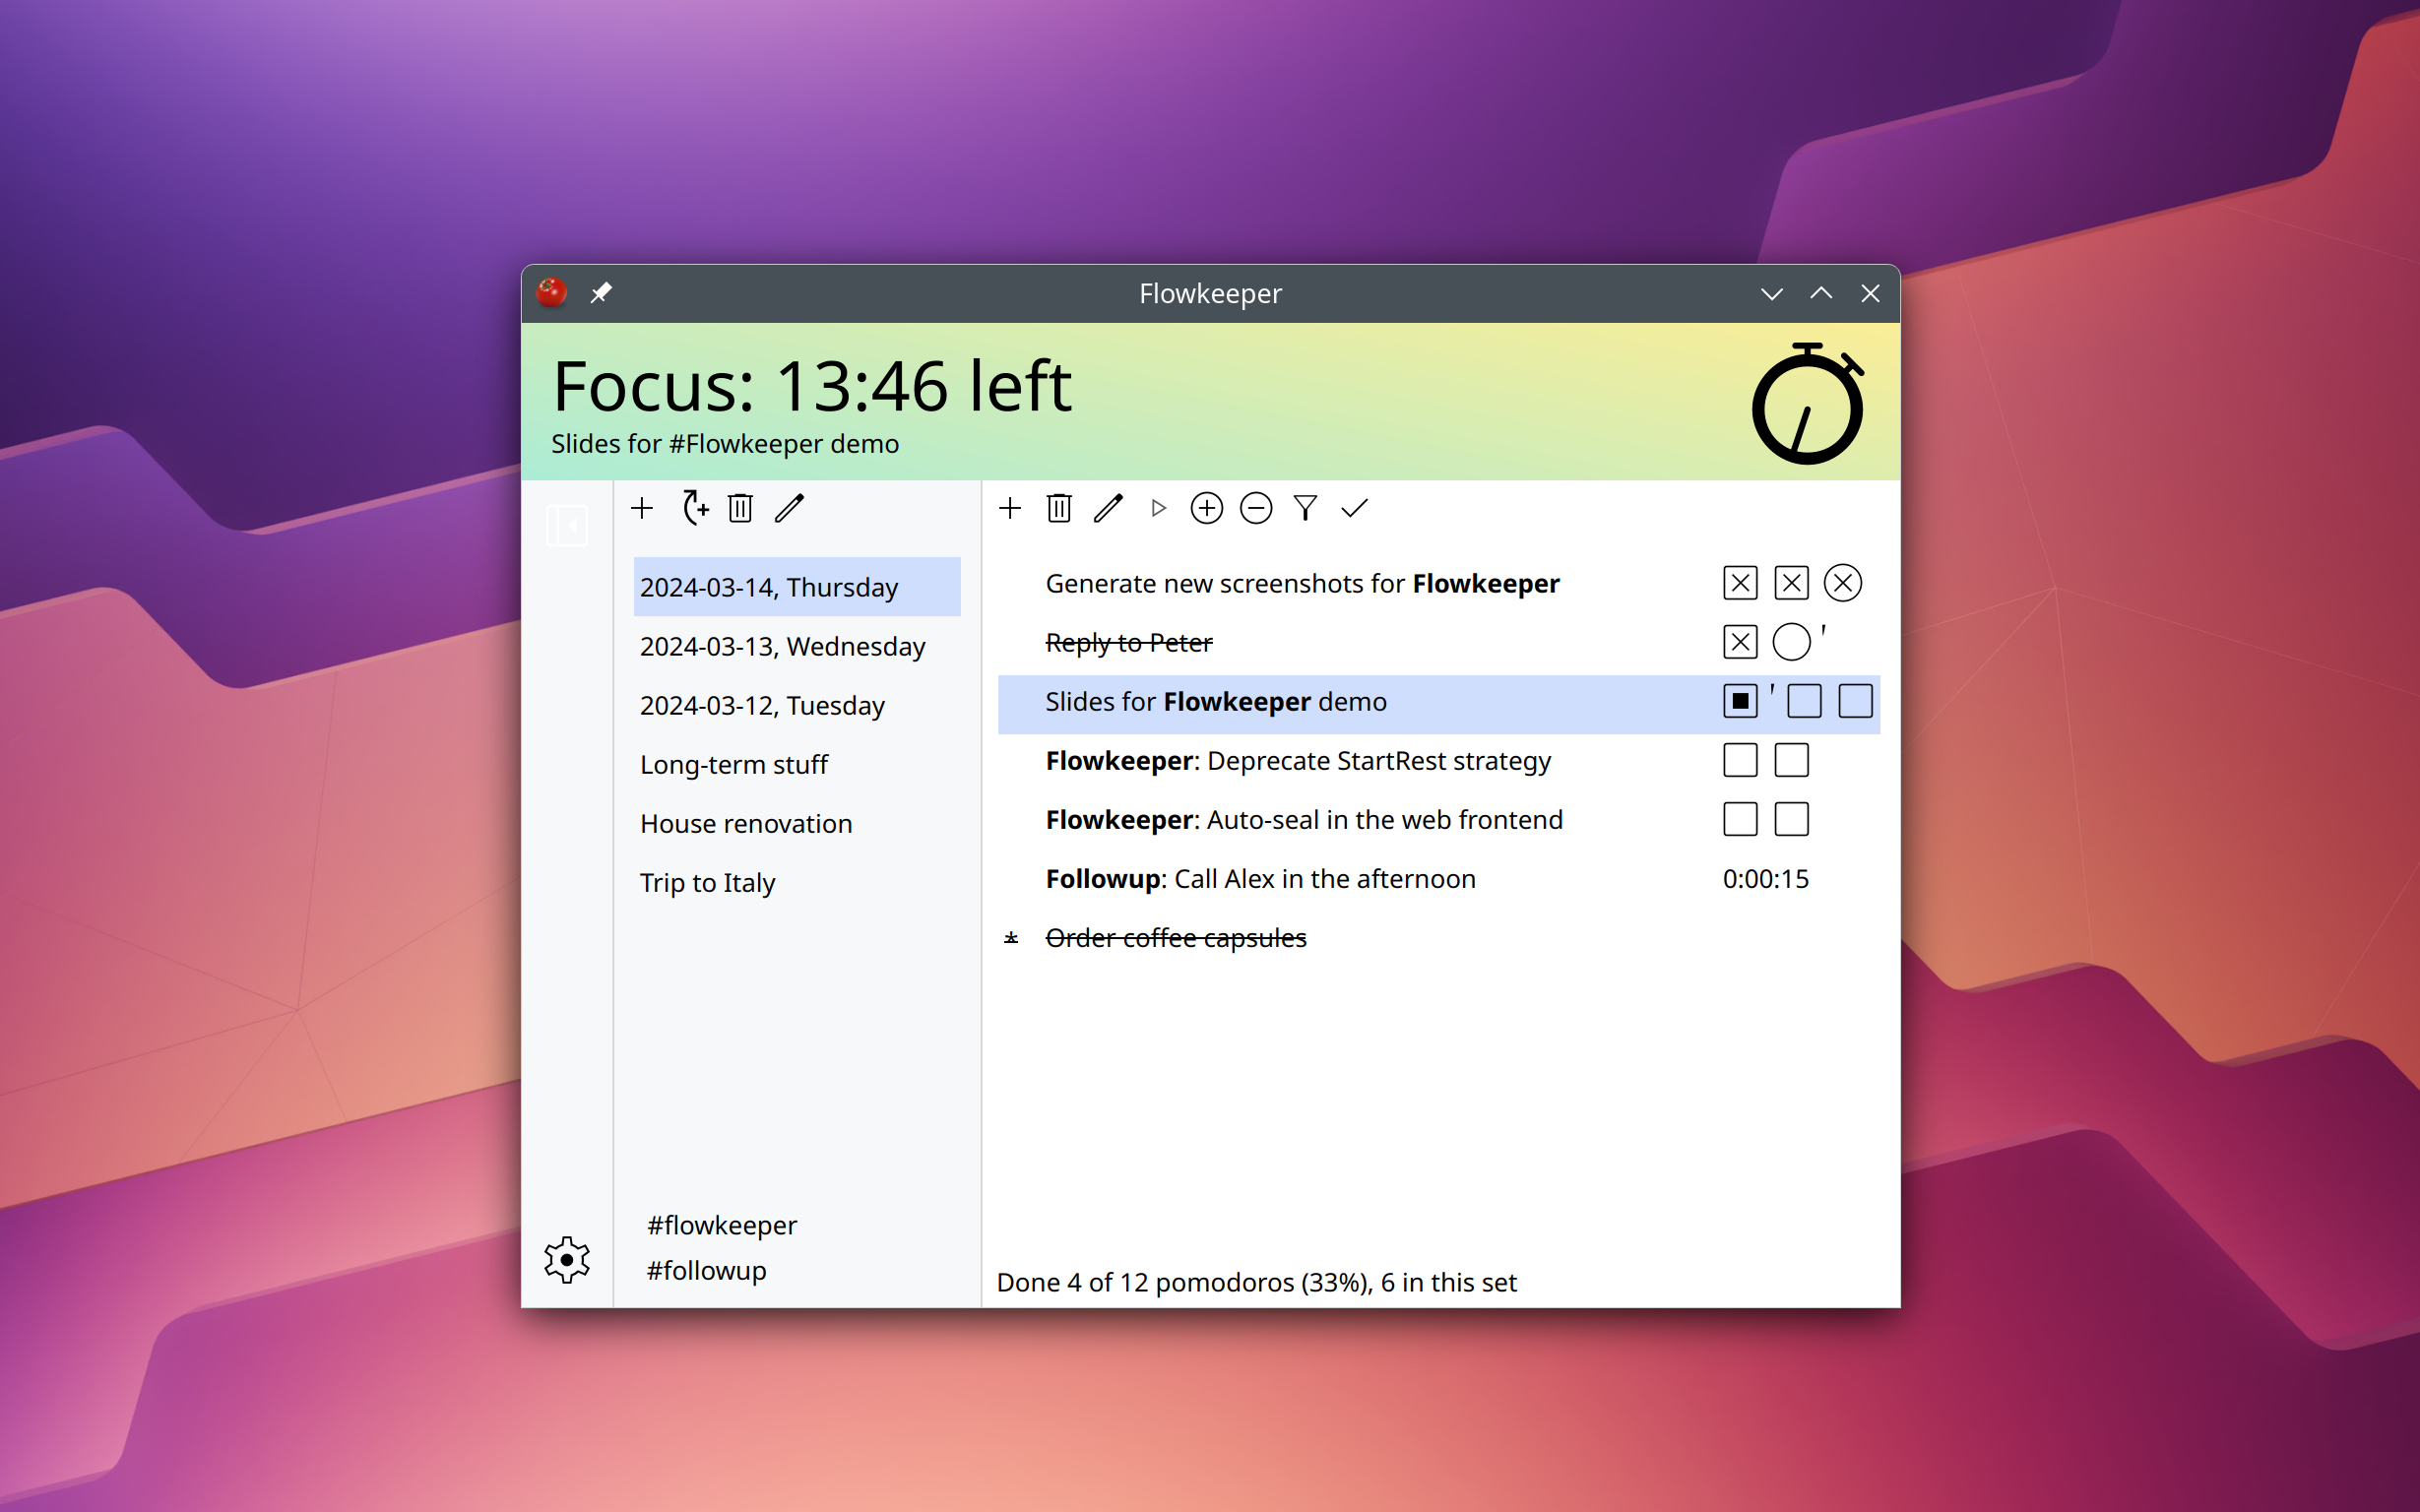Collapse the sidebar with the panel toggle icon

[x=567, y=525]
